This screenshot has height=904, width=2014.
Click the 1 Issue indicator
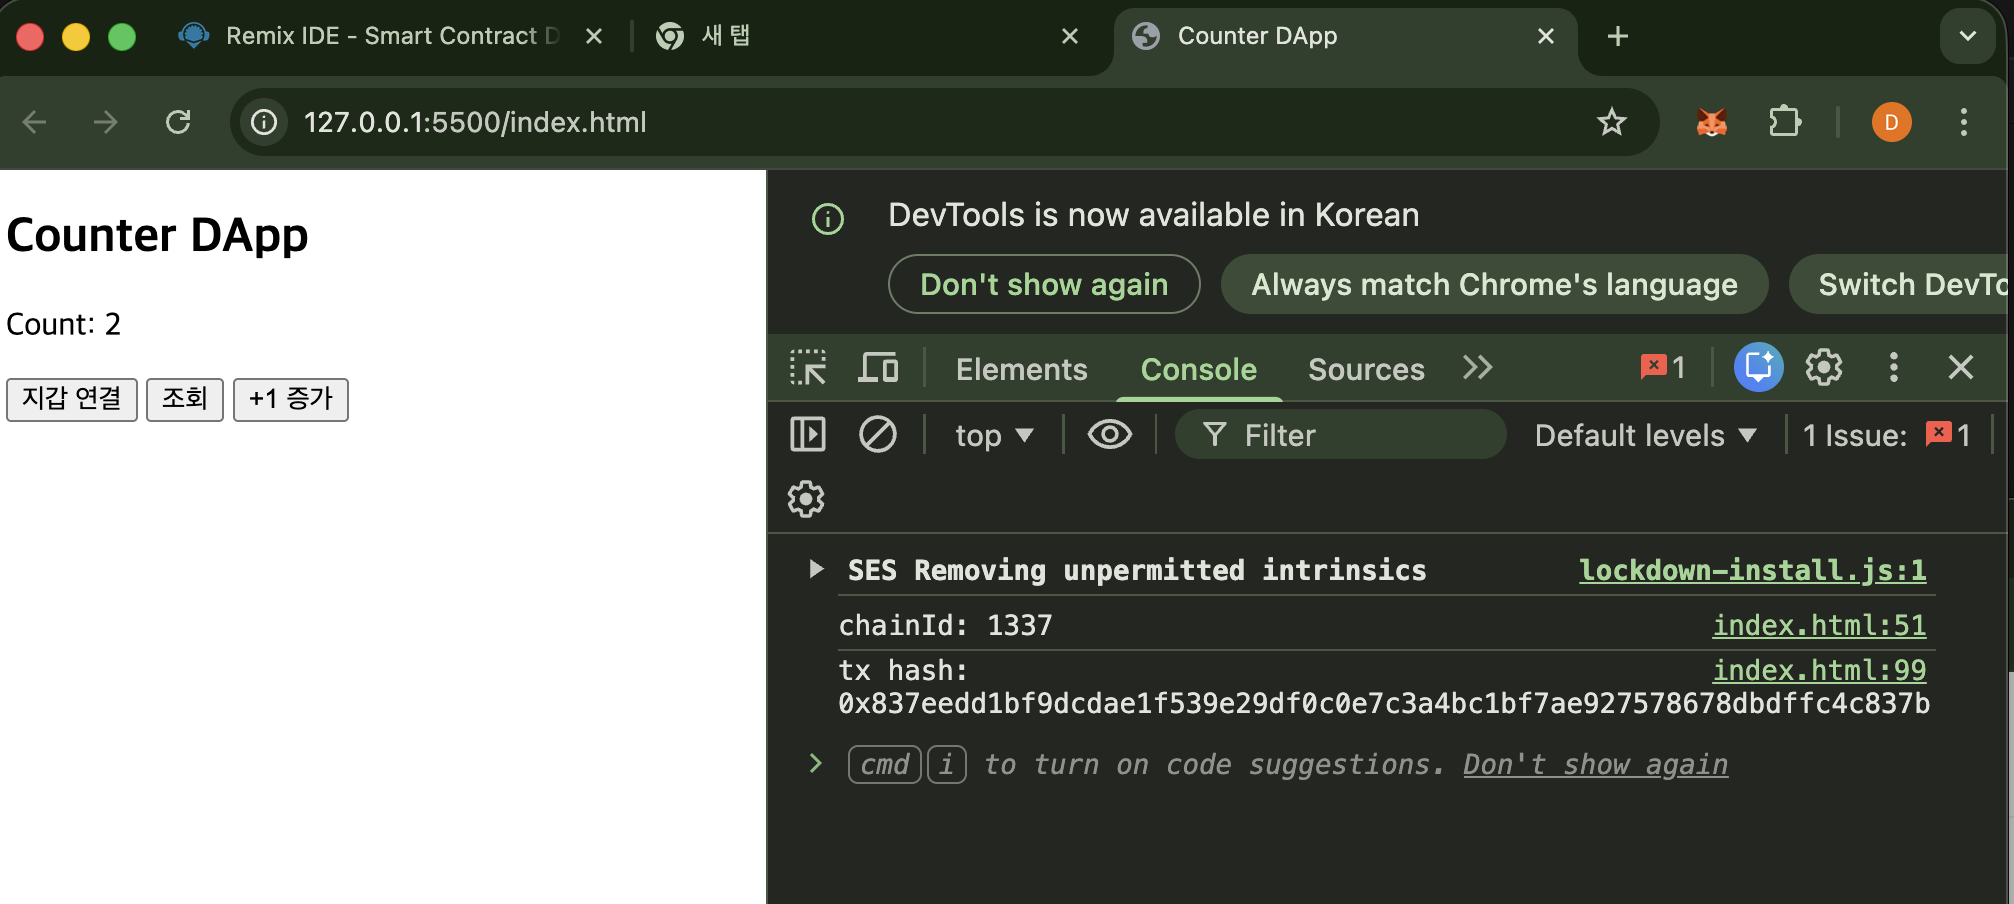pos(1887,435)
